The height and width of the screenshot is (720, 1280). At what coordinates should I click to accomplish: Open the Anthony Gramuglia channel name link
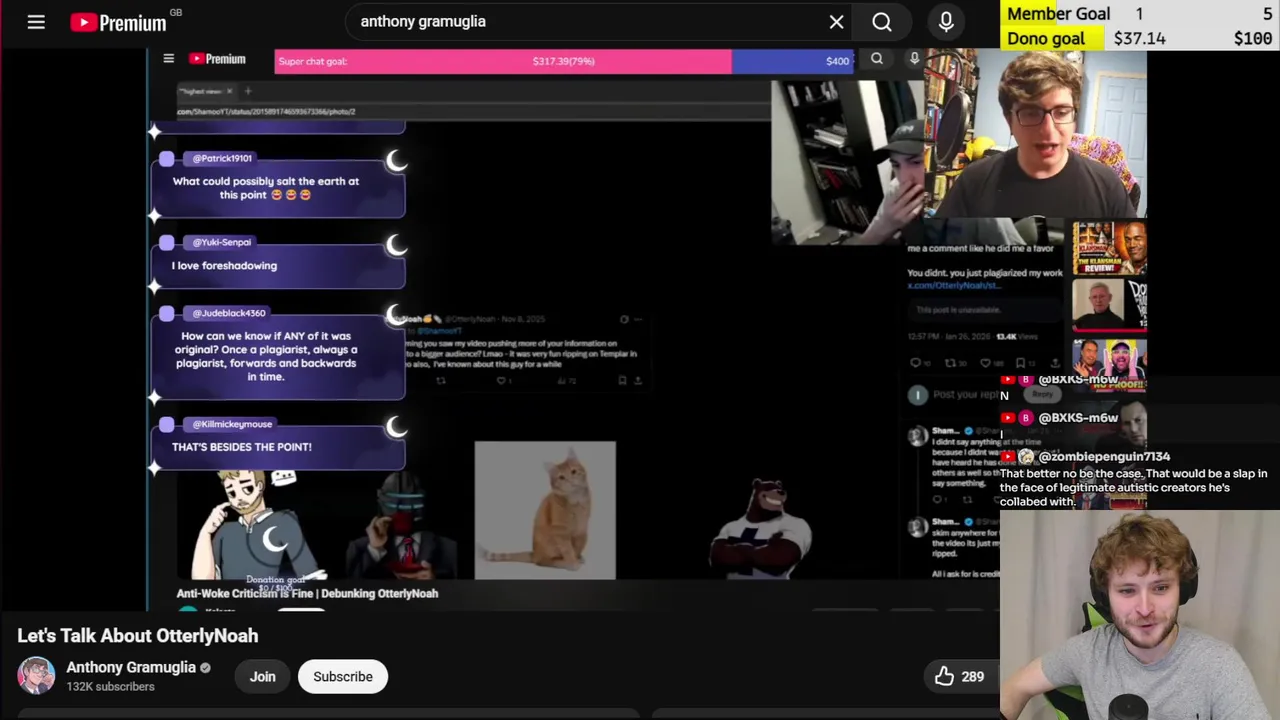[x=131, y=667]
